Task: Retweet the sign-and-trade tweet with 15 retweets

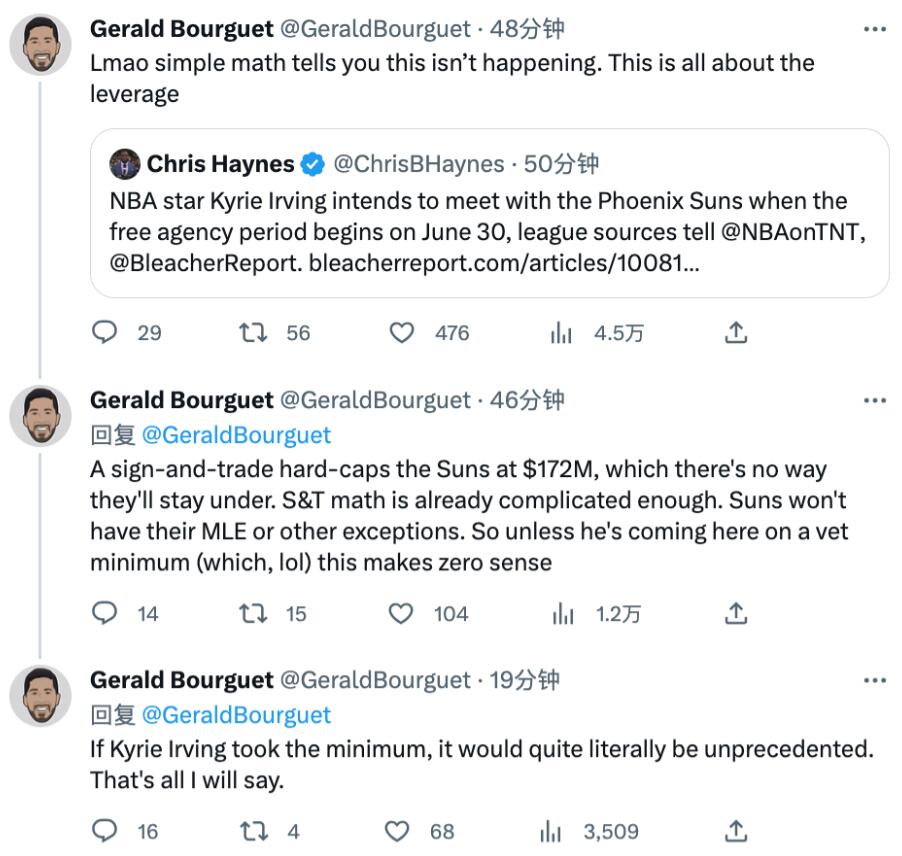Action: coord(252,613)
